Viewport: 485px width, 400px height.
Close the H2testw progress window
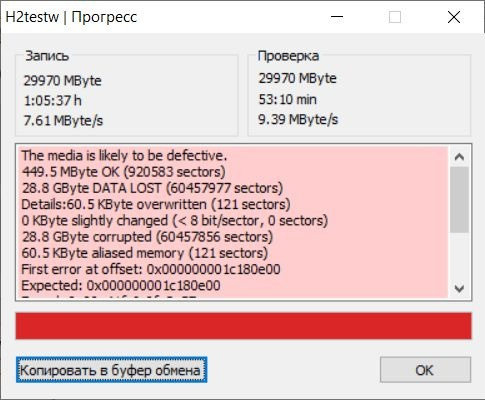pyautogui.click(x=454, y=17)
